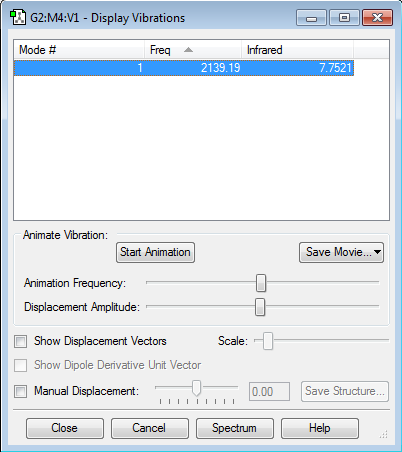Click the Displacement Amplitude slider handle
This screenshot has width=402, height=452.
pos(260,307)
